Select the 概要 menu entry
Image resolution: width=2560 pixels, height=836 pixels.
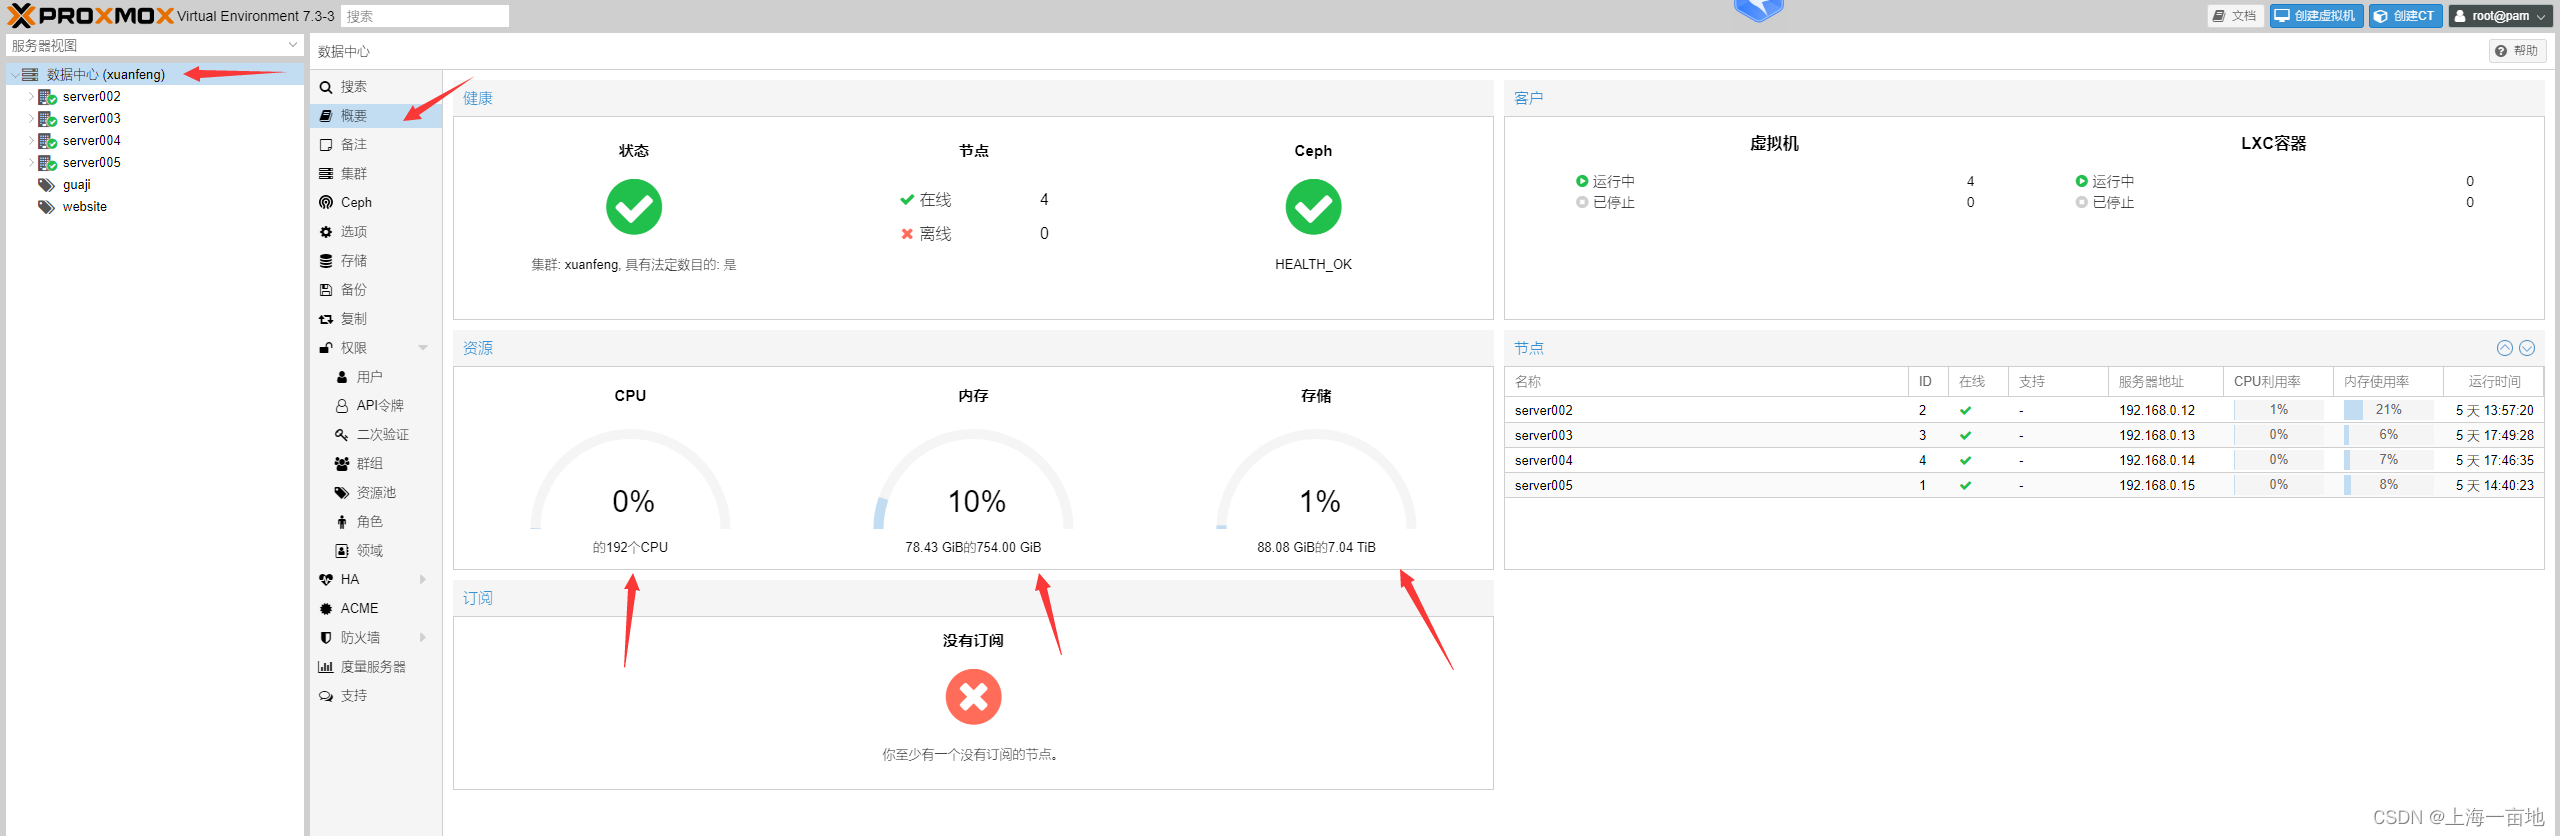coord(376,116)
